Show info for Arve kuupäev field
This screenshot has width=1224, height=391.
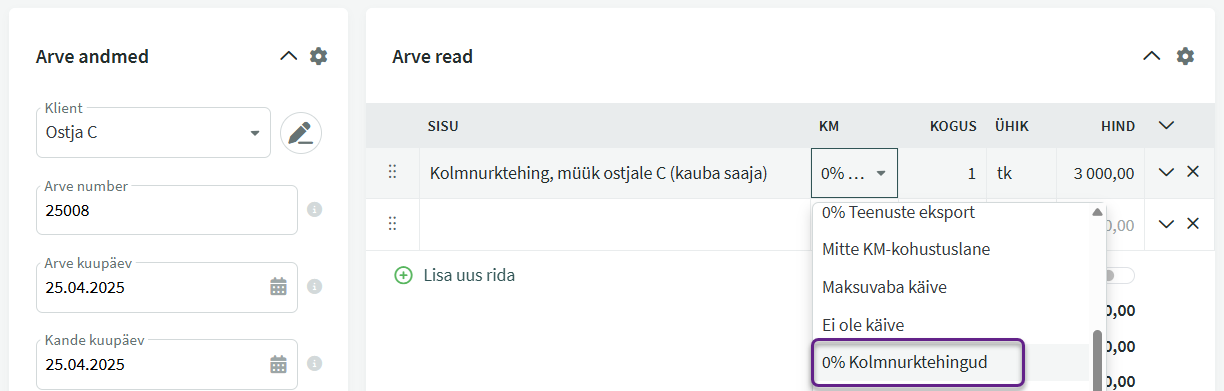click(314, 287)
